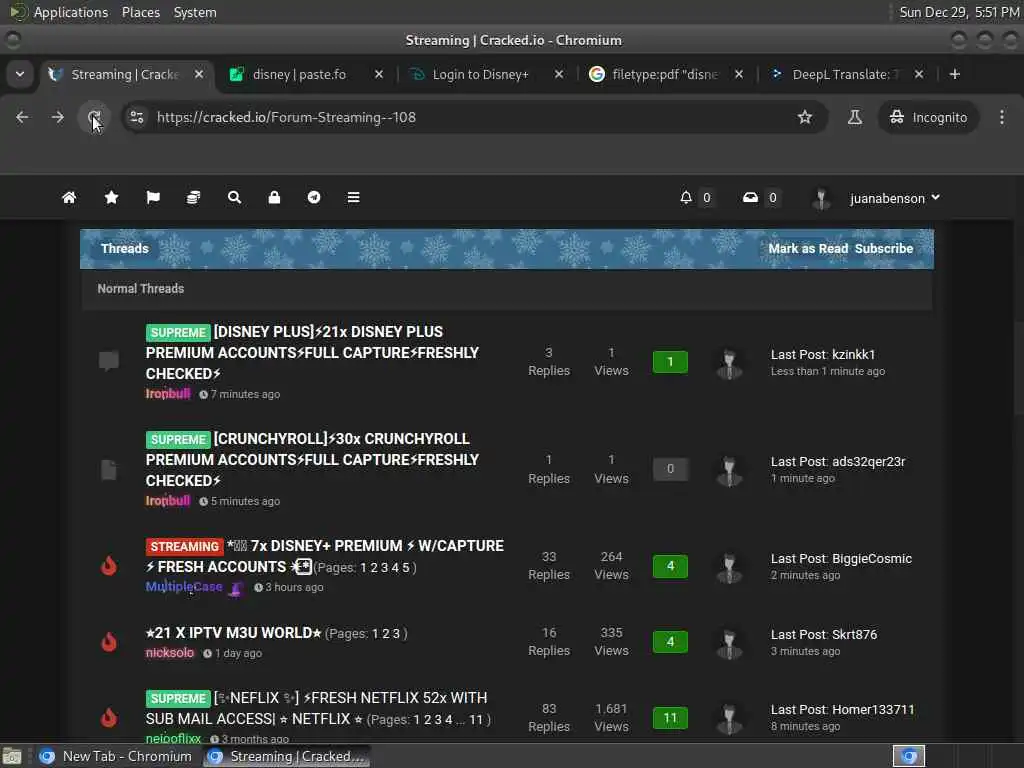Open 21x Disney Plus premium accounts thread
The image size is (1024, 768).
tap(312, 353)
